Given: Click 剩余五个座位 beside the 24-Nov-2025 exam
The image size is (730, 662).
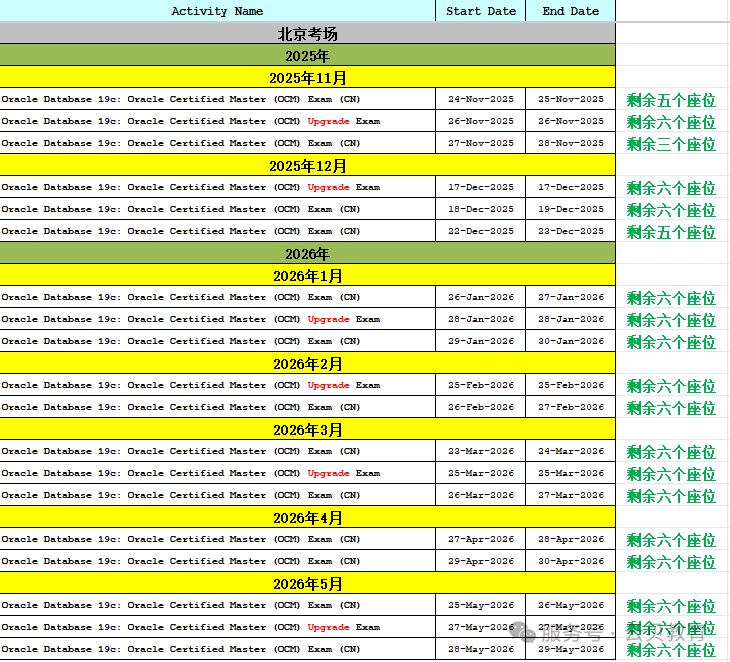Looking at the screenshot, I should tap(671, 100).
